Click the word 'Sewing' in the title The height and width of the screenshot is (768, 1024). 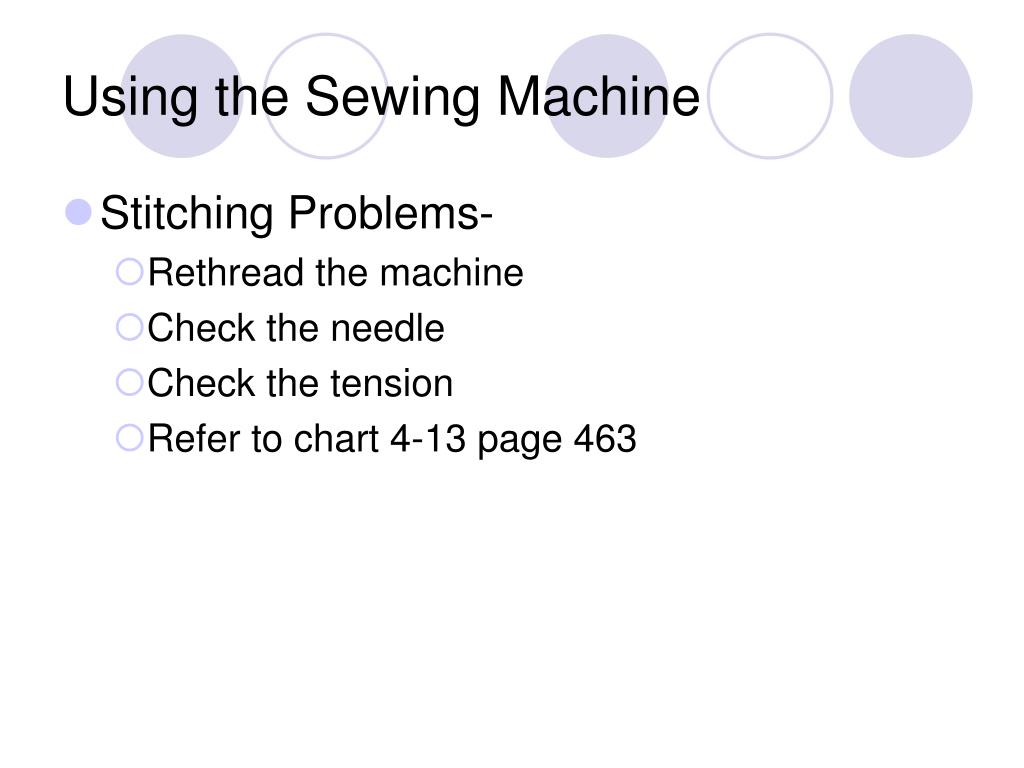[x=392, y=98]
